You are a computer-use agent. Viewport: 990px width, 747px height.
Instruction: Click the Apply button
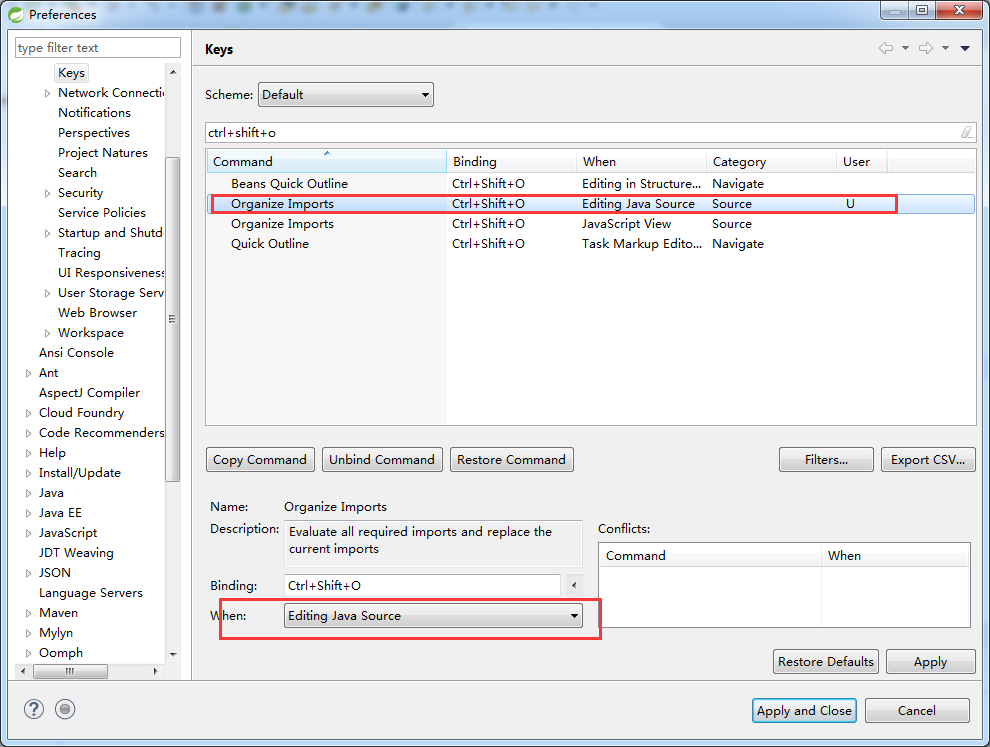click(x=931, y=662)
